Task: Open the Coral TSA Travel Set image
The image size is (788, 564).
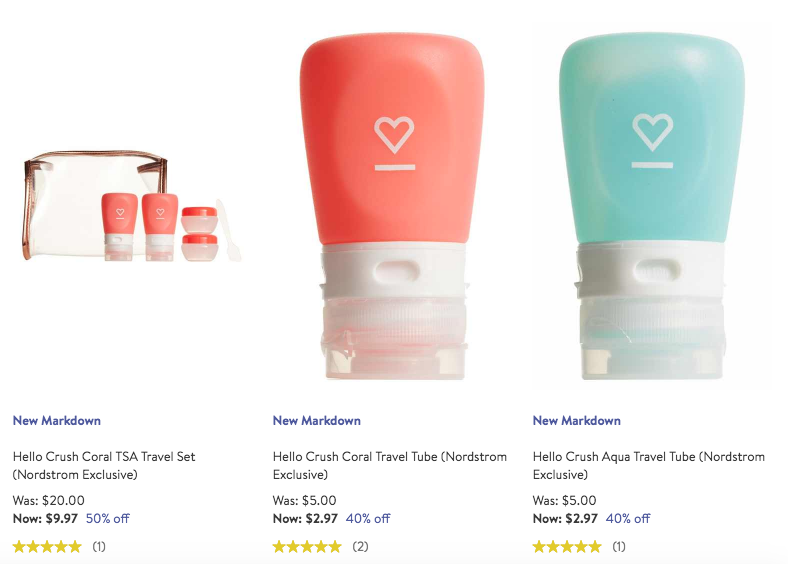Action: pos(133,205)
